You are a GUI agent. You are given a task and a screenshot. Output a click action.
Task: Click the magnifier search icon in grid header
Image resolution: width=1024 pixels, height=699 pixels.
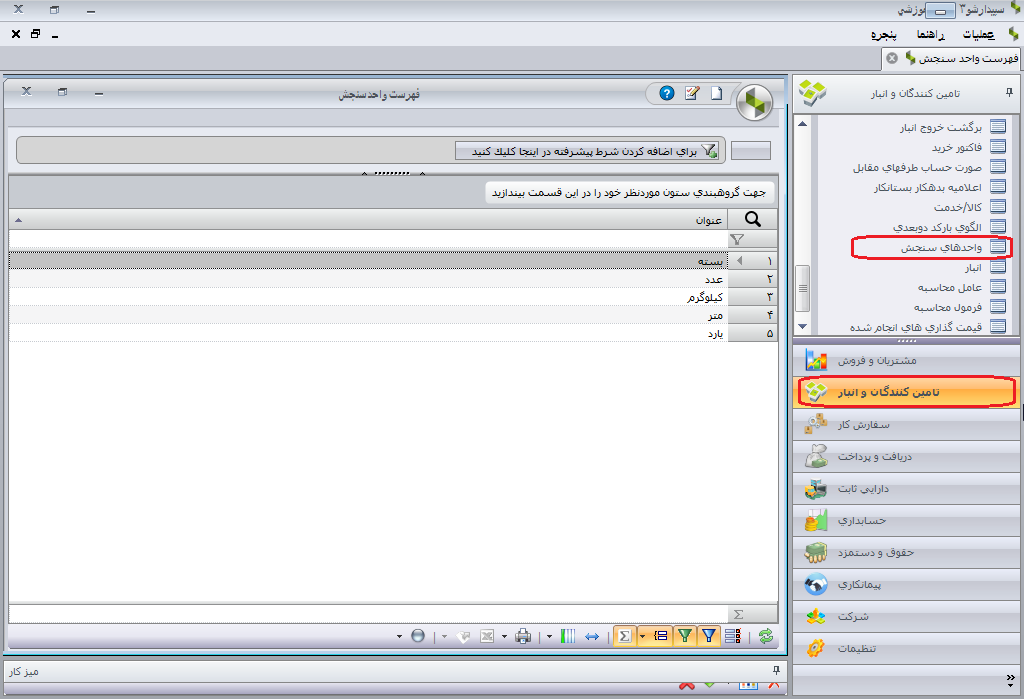tap(752, 219)
